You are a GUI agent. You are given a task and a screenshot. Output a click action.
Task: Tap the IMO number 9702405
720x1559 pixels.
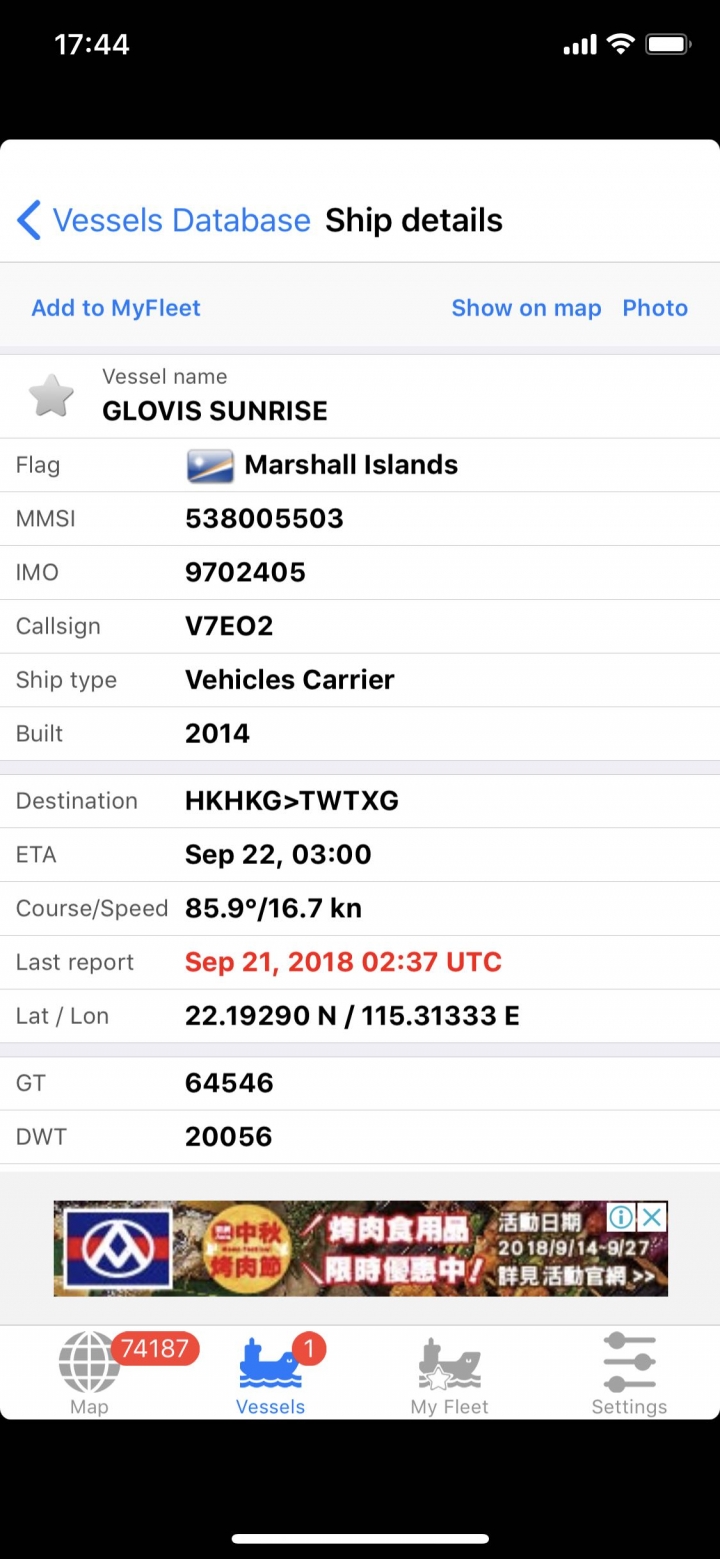click(245, 573)
